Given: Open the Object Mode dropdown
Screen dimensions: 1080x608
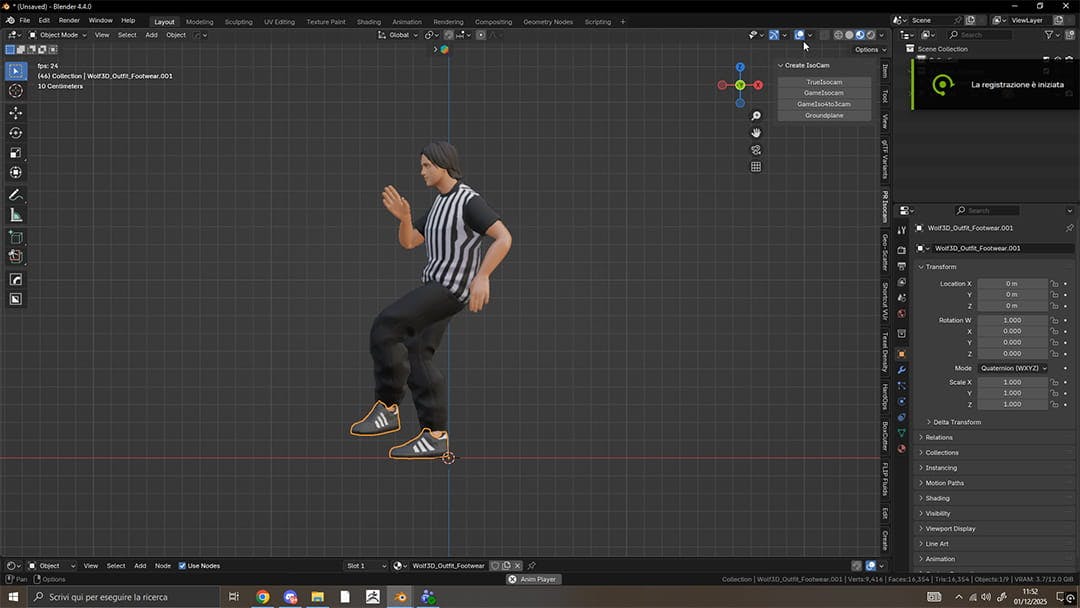Looking at the screenshot, I should 57,35.
